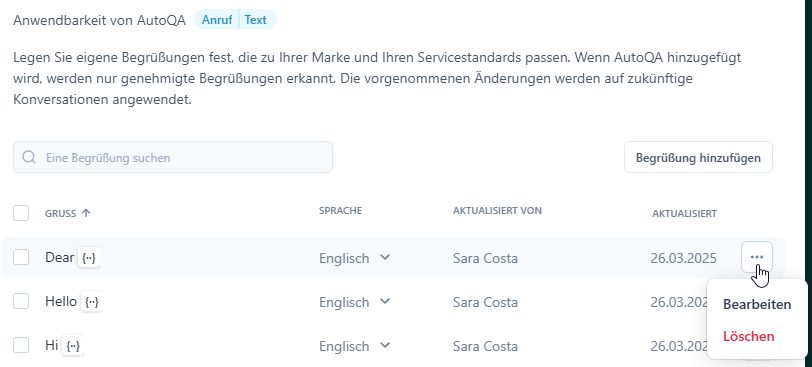812x367 pixels.
Task: Click the placeholder variable icon next to Hi
Action: (x=73, y=346)
